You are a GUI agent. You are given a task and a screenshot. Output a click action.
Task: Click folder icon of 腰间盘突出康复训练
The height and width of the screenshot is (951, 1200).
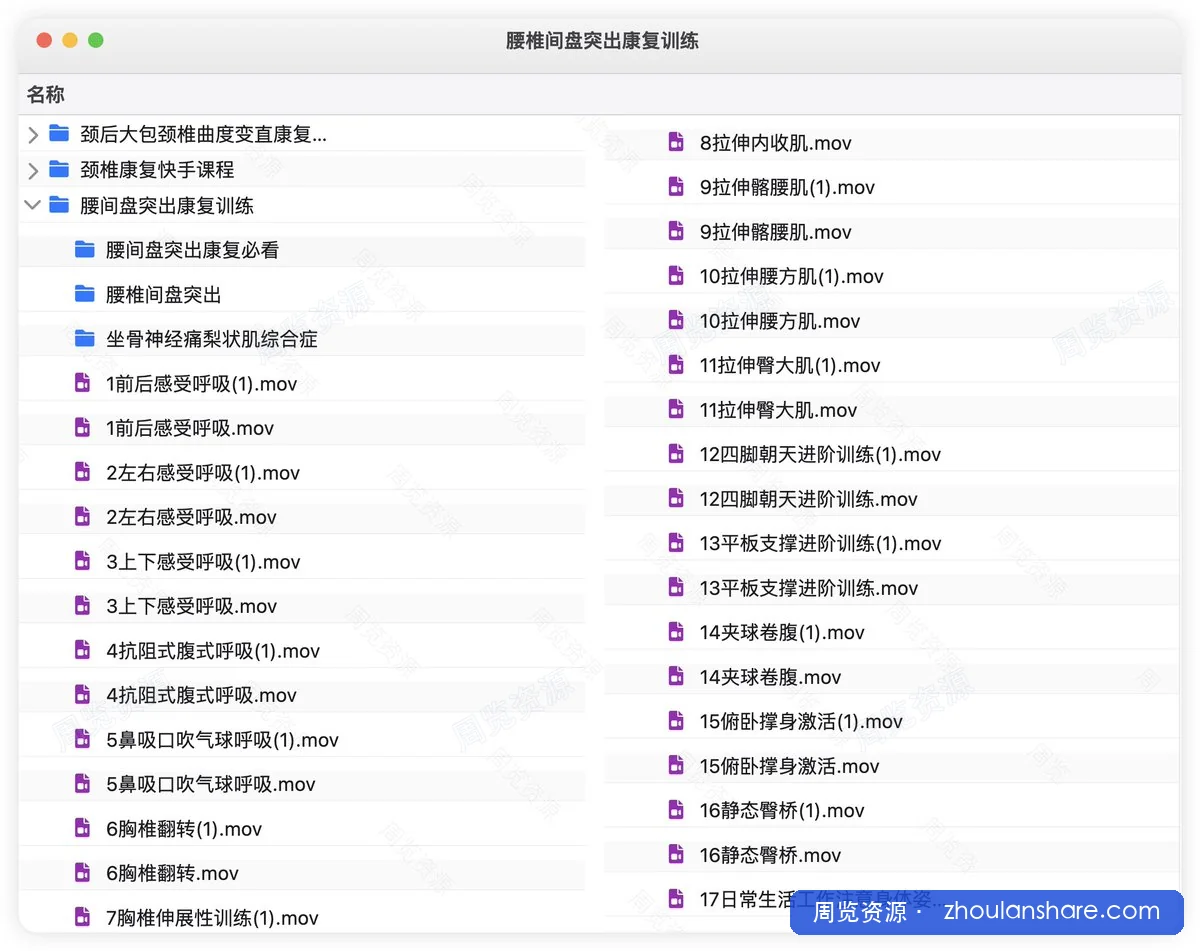point(59,205)
